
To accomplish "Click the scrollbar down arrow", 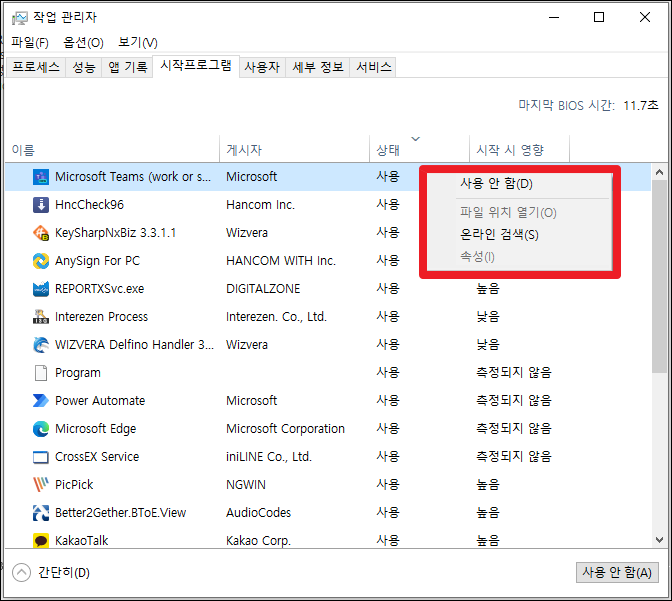I will (659, 540).
